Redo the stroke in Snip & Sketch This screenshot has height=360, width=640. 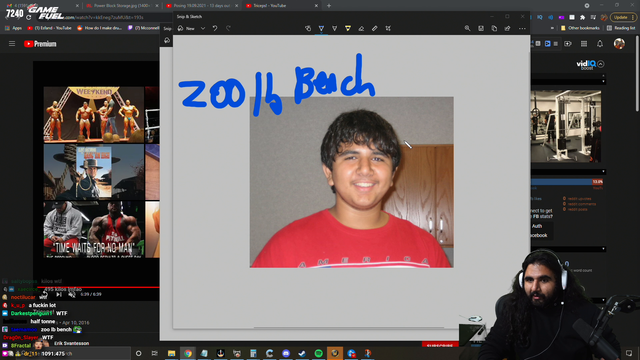228,29
